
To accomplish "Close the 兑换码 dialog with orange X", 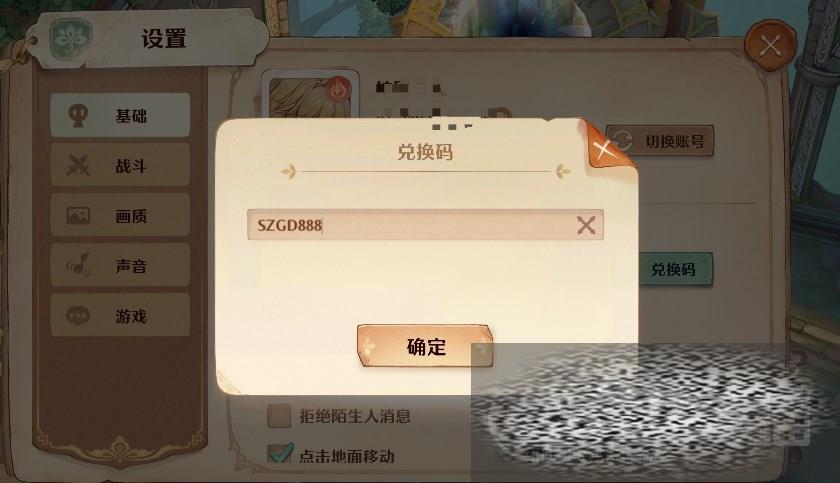I will [603, 149].
